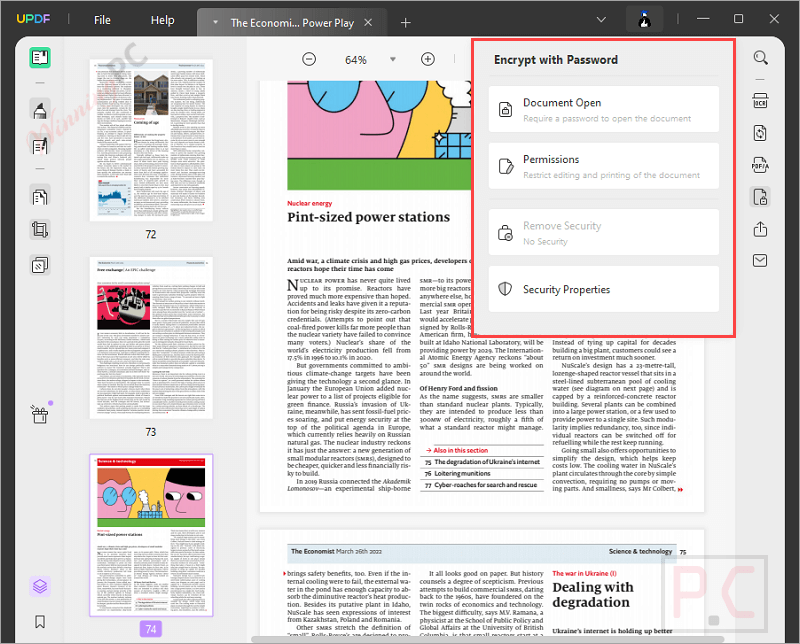This screenshot has height=644, width=800.
Task: Click the Search magnifier icon
Action: pyautogui.click(x=760, y=58)
